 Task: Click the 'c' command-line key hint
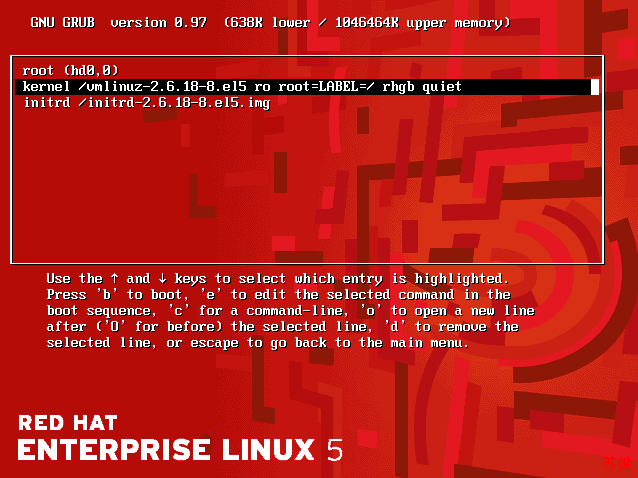pyautogui.click(x=179, y=310)
